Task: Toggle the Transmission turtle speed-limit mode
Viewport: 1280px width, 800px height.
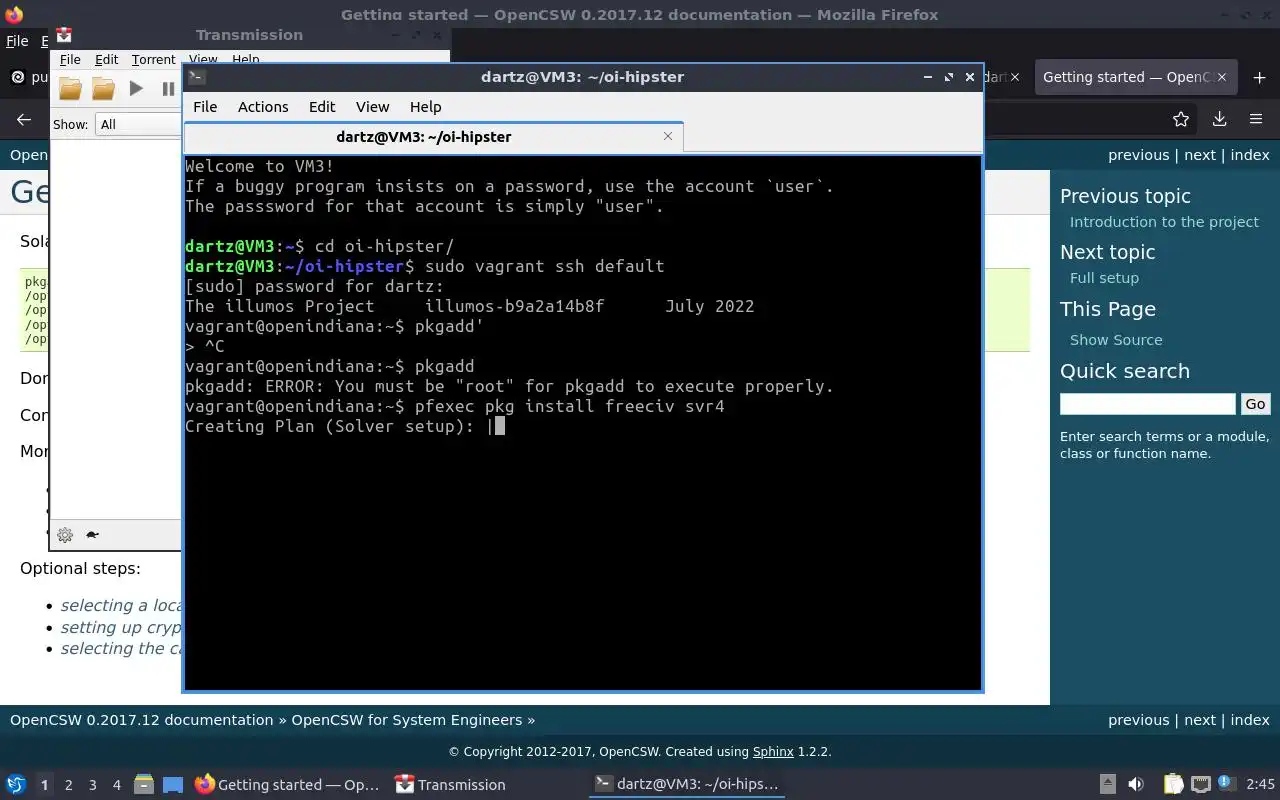Action: (92, 535)
